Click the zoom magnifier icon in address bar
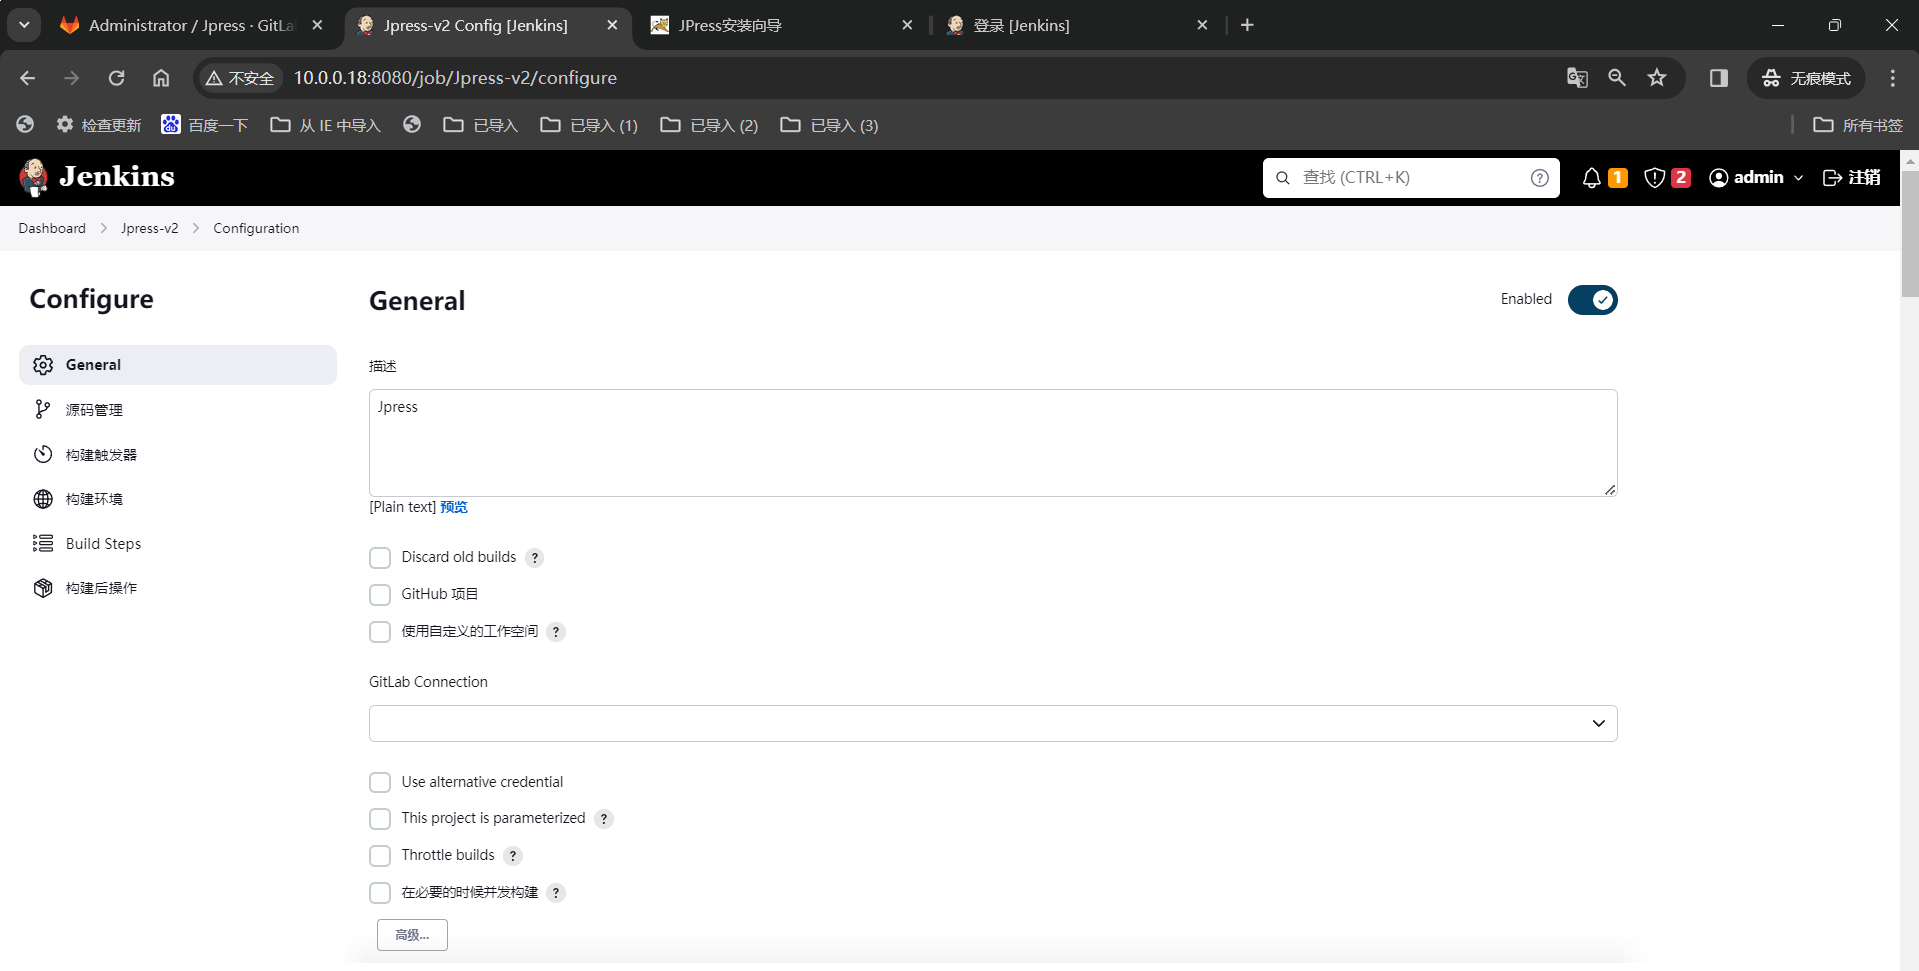 (1617, 78)
